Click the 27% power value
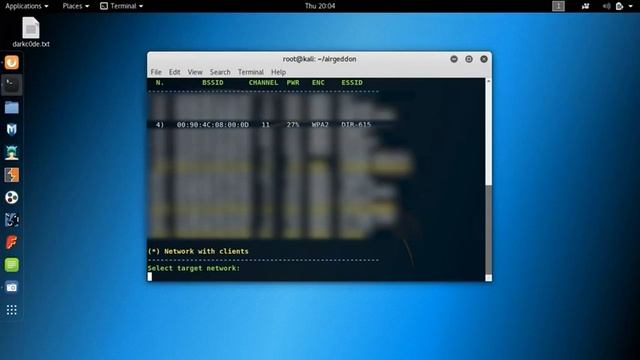640x360 pixels. tap(293, 124)
